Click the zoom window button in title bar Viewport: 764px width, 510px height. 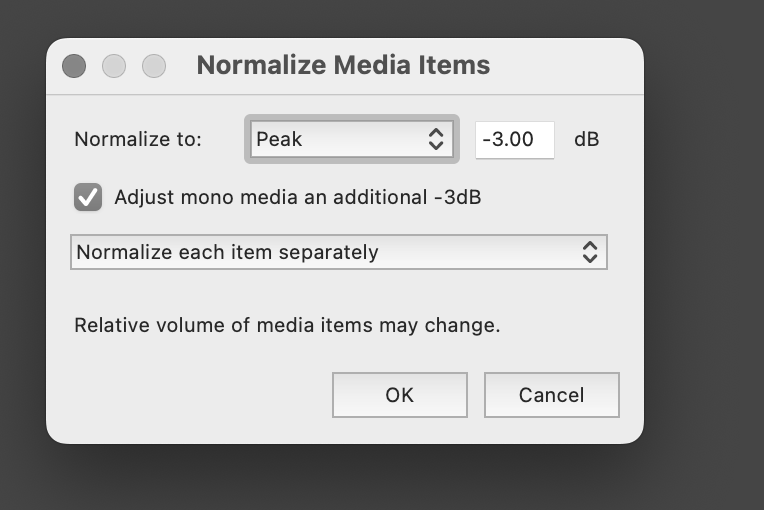pos(154,66)
